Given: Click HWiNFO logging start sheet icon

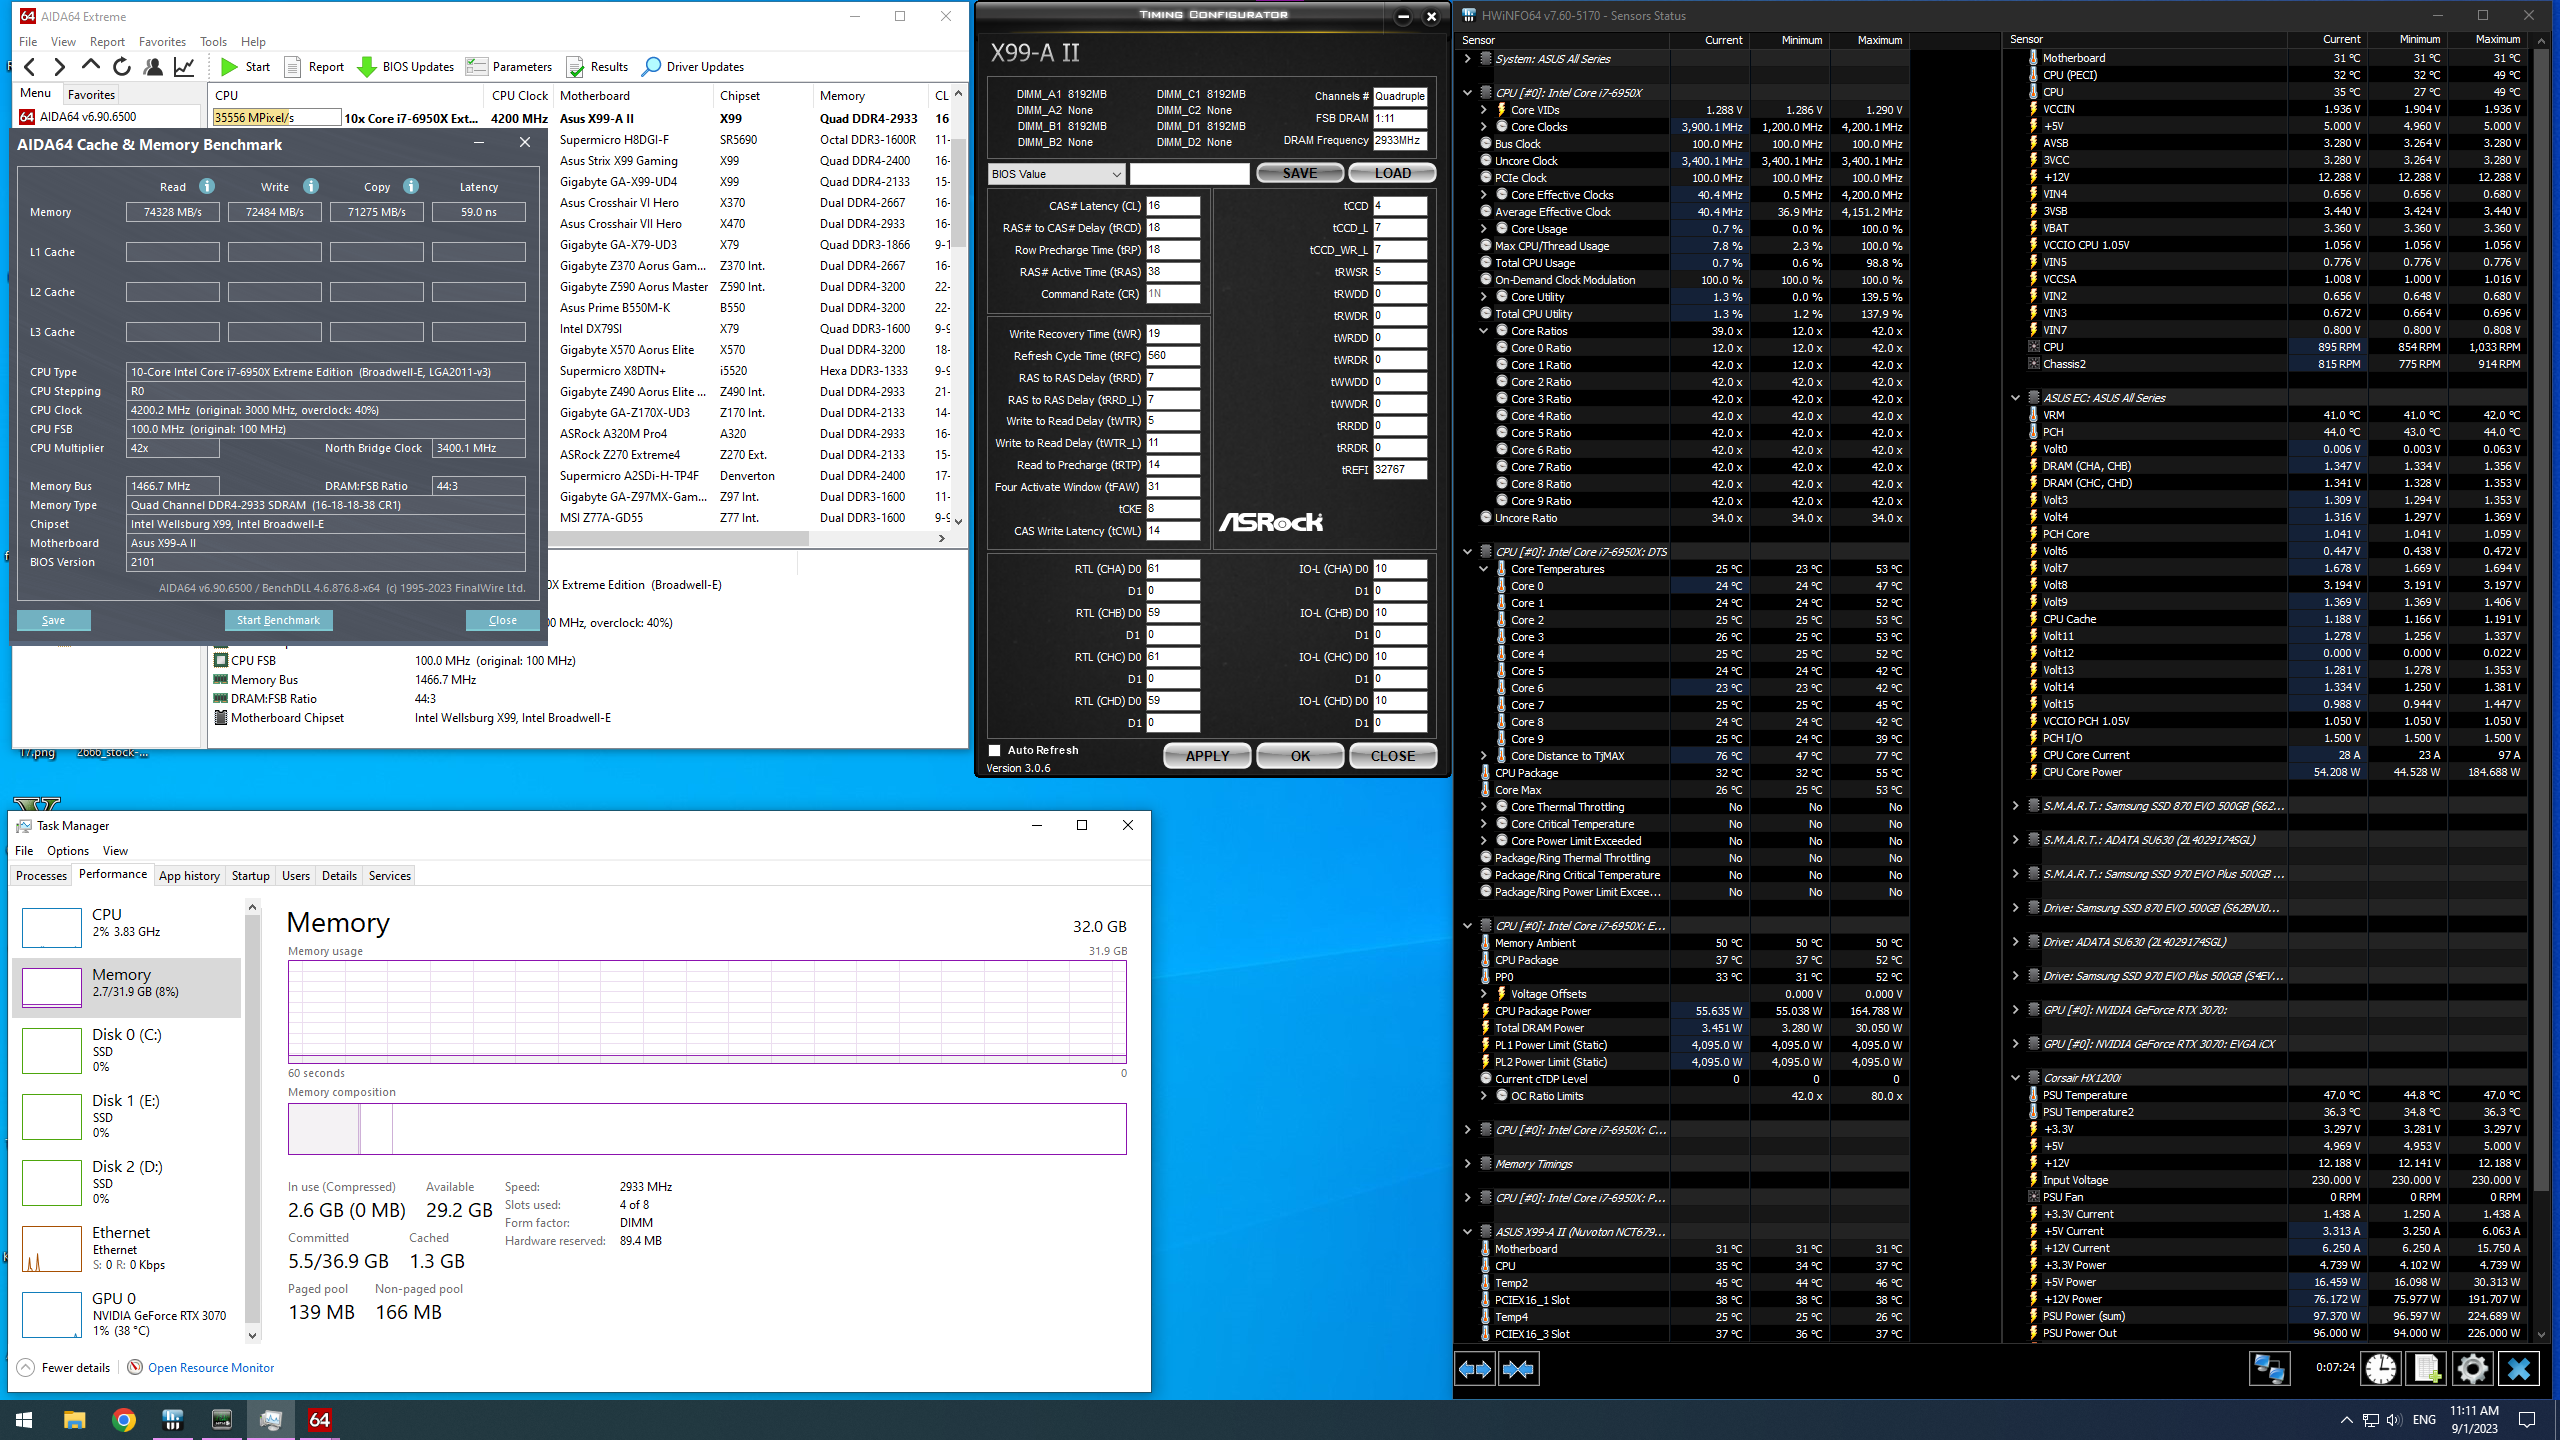Looking at the screenshot, I should tap(2426, 1368).
